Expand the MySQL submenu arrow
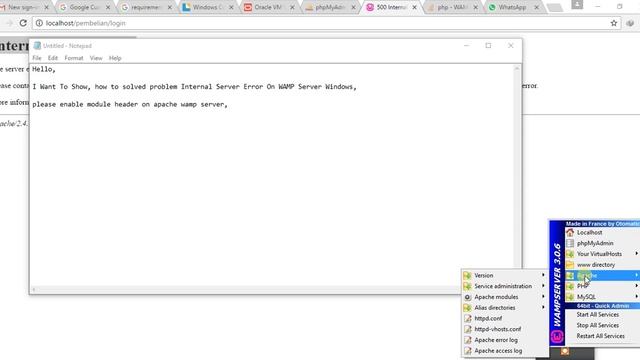This screenshot has height=360, width=640. coord(636,296)
